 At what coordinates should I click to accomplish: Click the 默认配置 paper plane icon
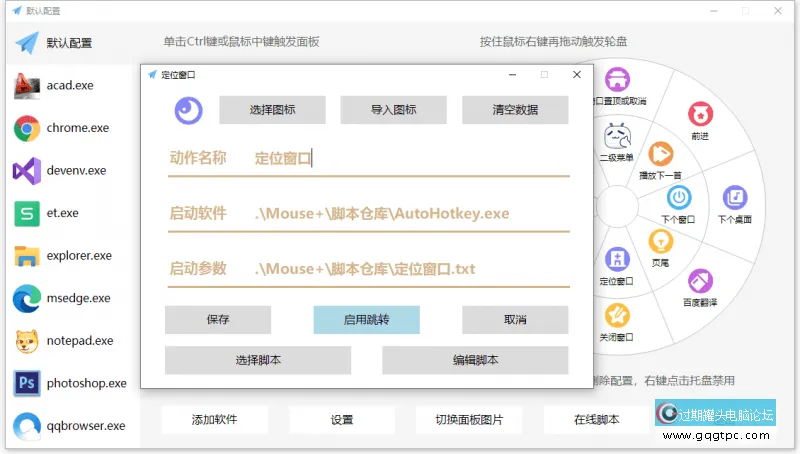tap(27, 43)
